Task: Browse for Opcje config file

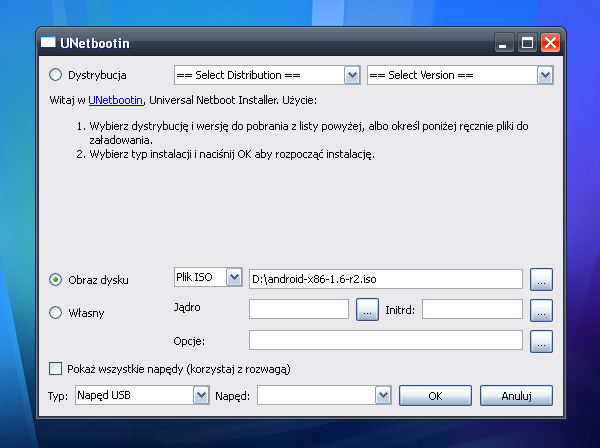Action: click(541, 341)
